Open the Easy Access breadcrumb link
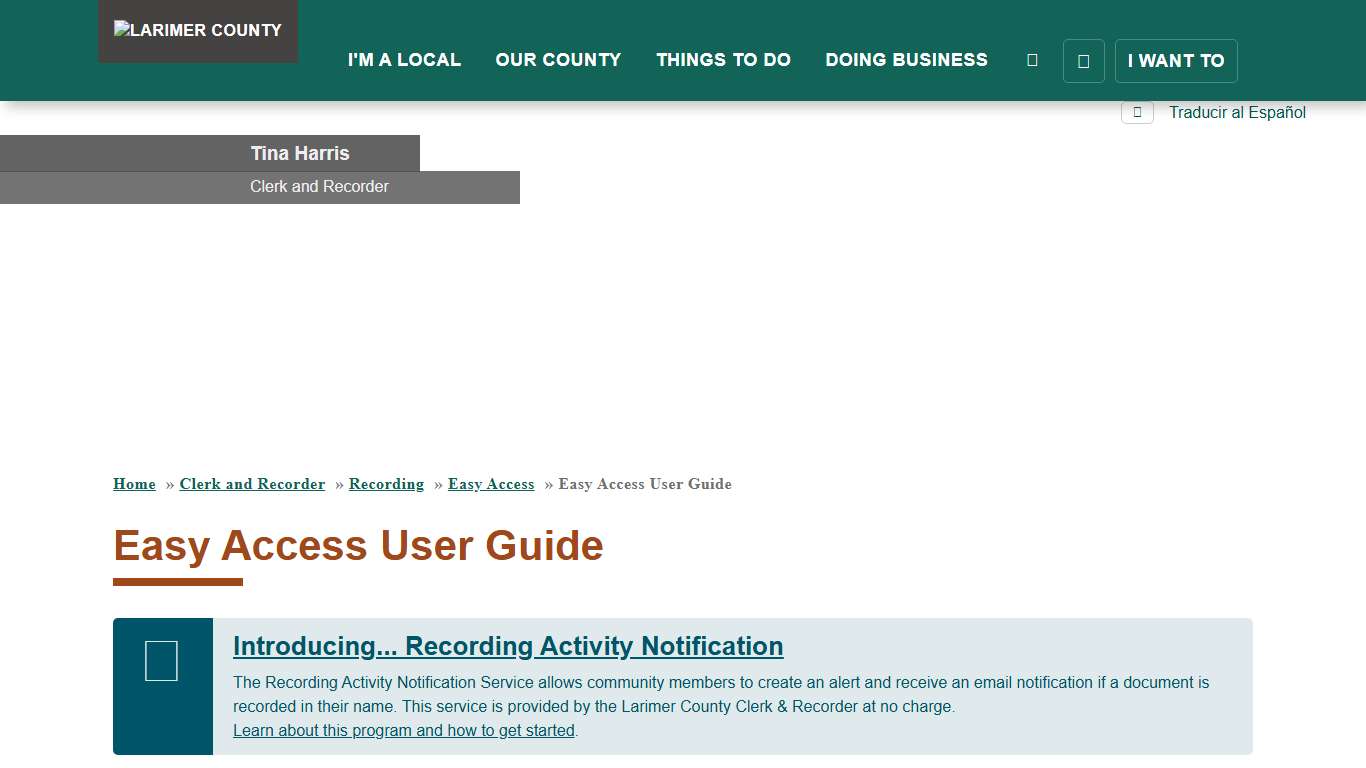Viewport: 1366px width, 768px height. pos(491,484)
